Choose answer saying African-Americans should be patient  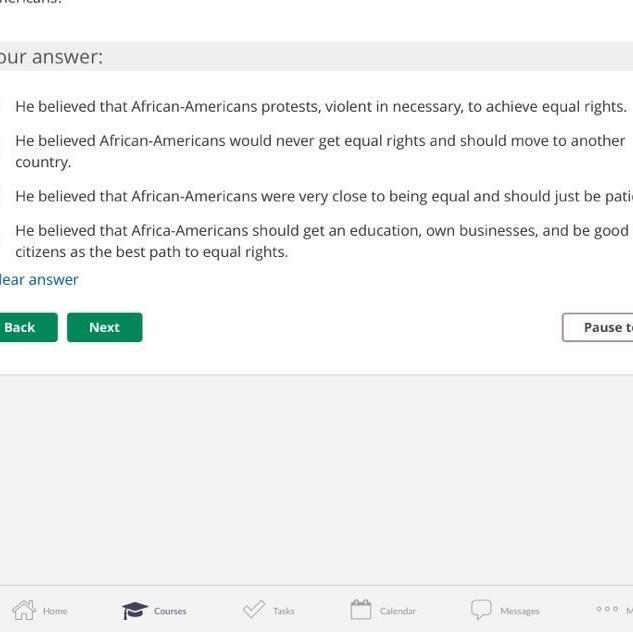click(320, 196)
